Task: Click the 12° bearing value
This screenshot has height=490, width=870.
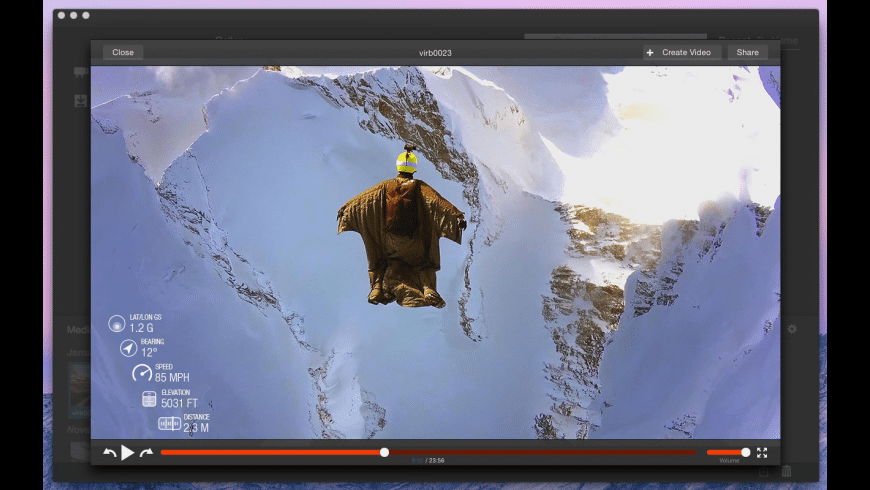Action: point(149,352)
